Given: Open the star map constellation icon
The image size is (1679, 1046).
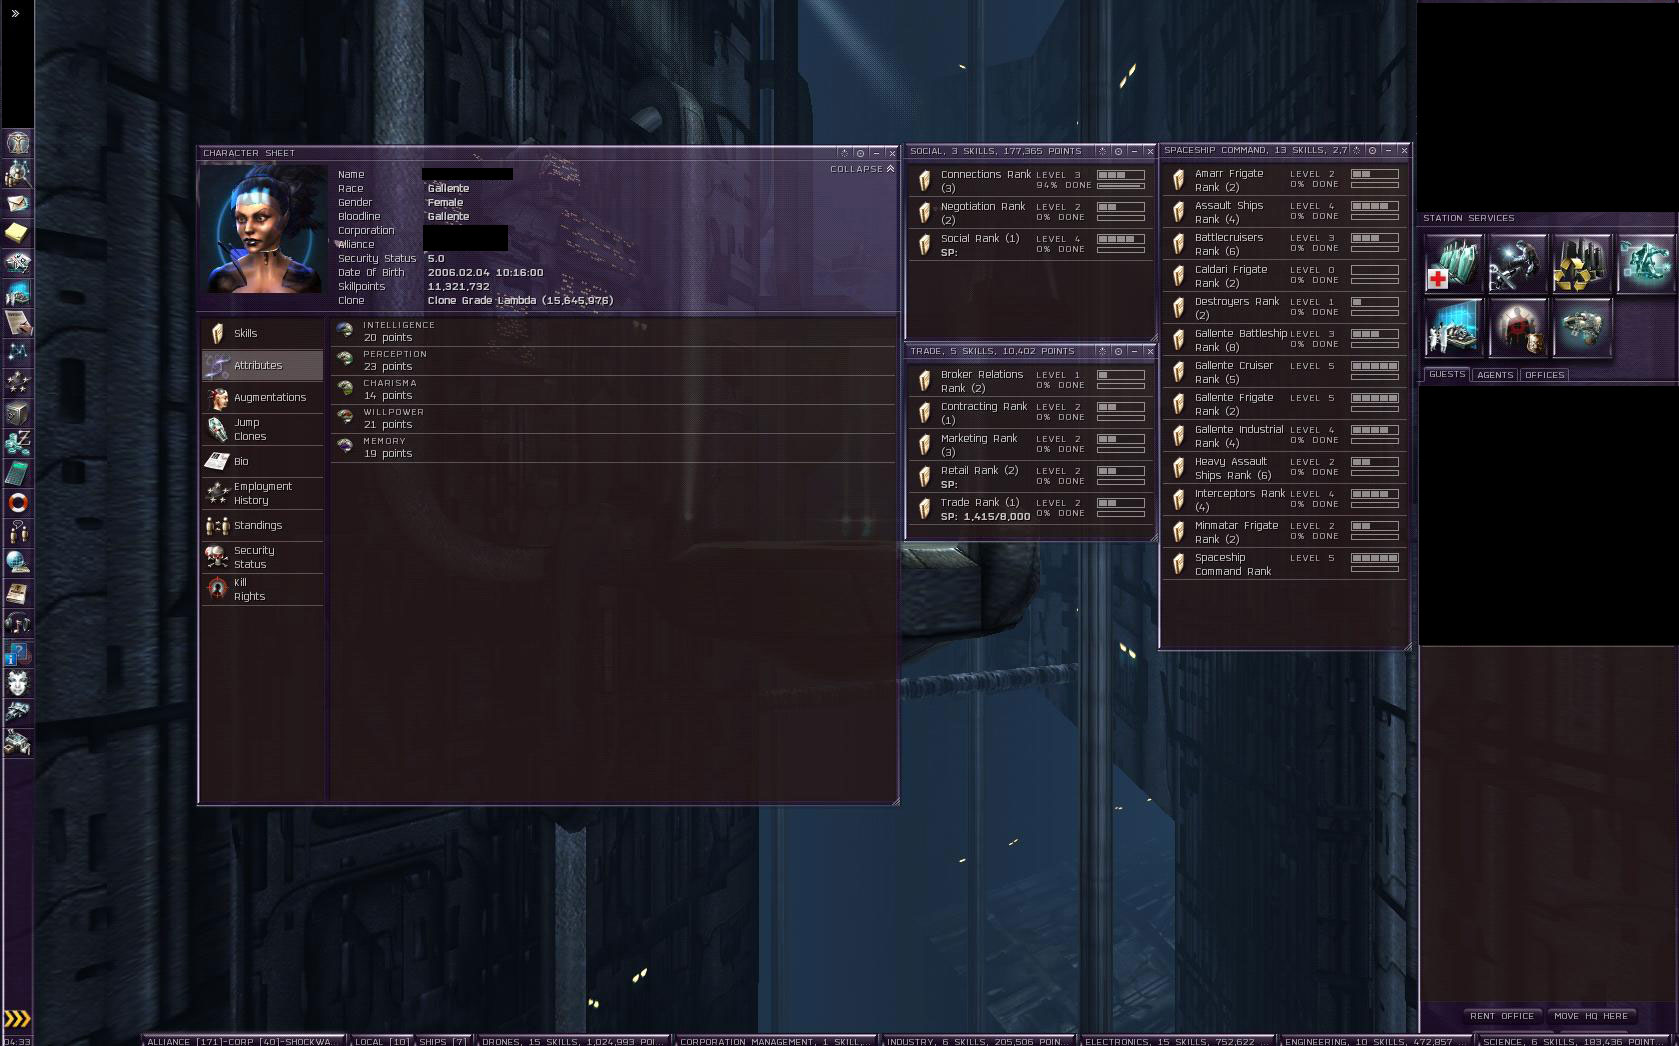Looking at the screenshot, I should [18, 353].
